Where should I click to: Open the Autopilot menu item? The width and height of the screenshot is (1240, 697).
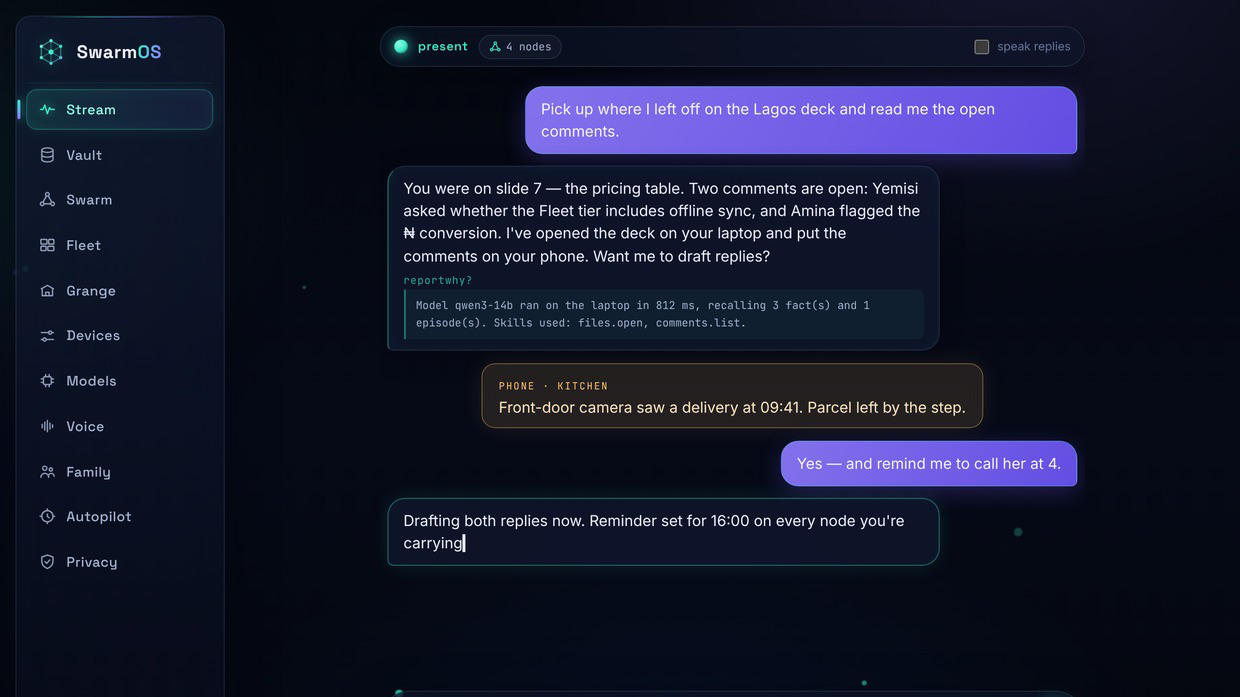119,517
